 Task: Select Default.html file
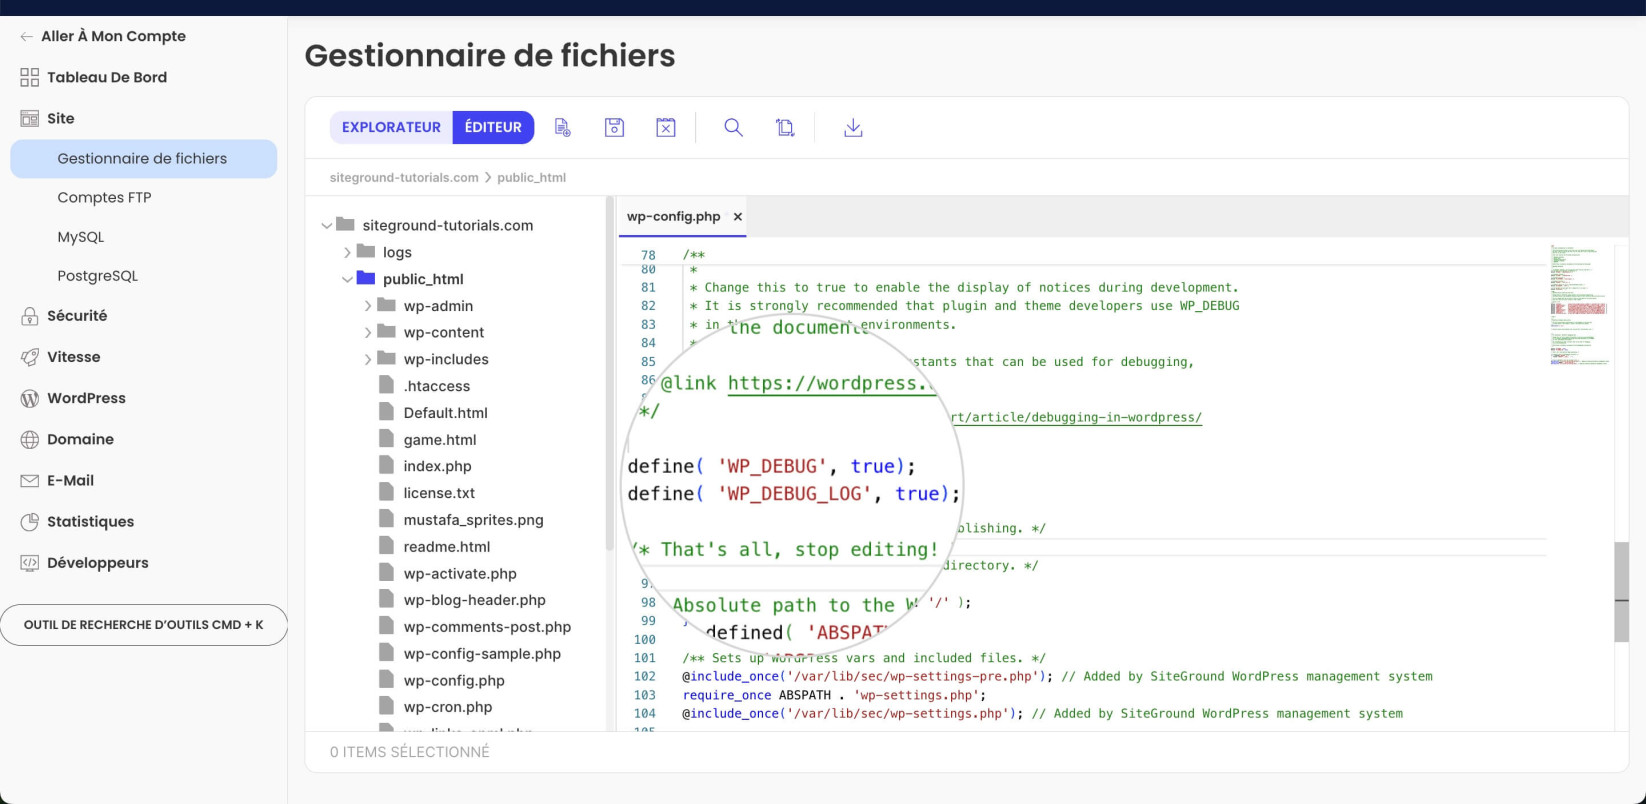tap(445, 413)
